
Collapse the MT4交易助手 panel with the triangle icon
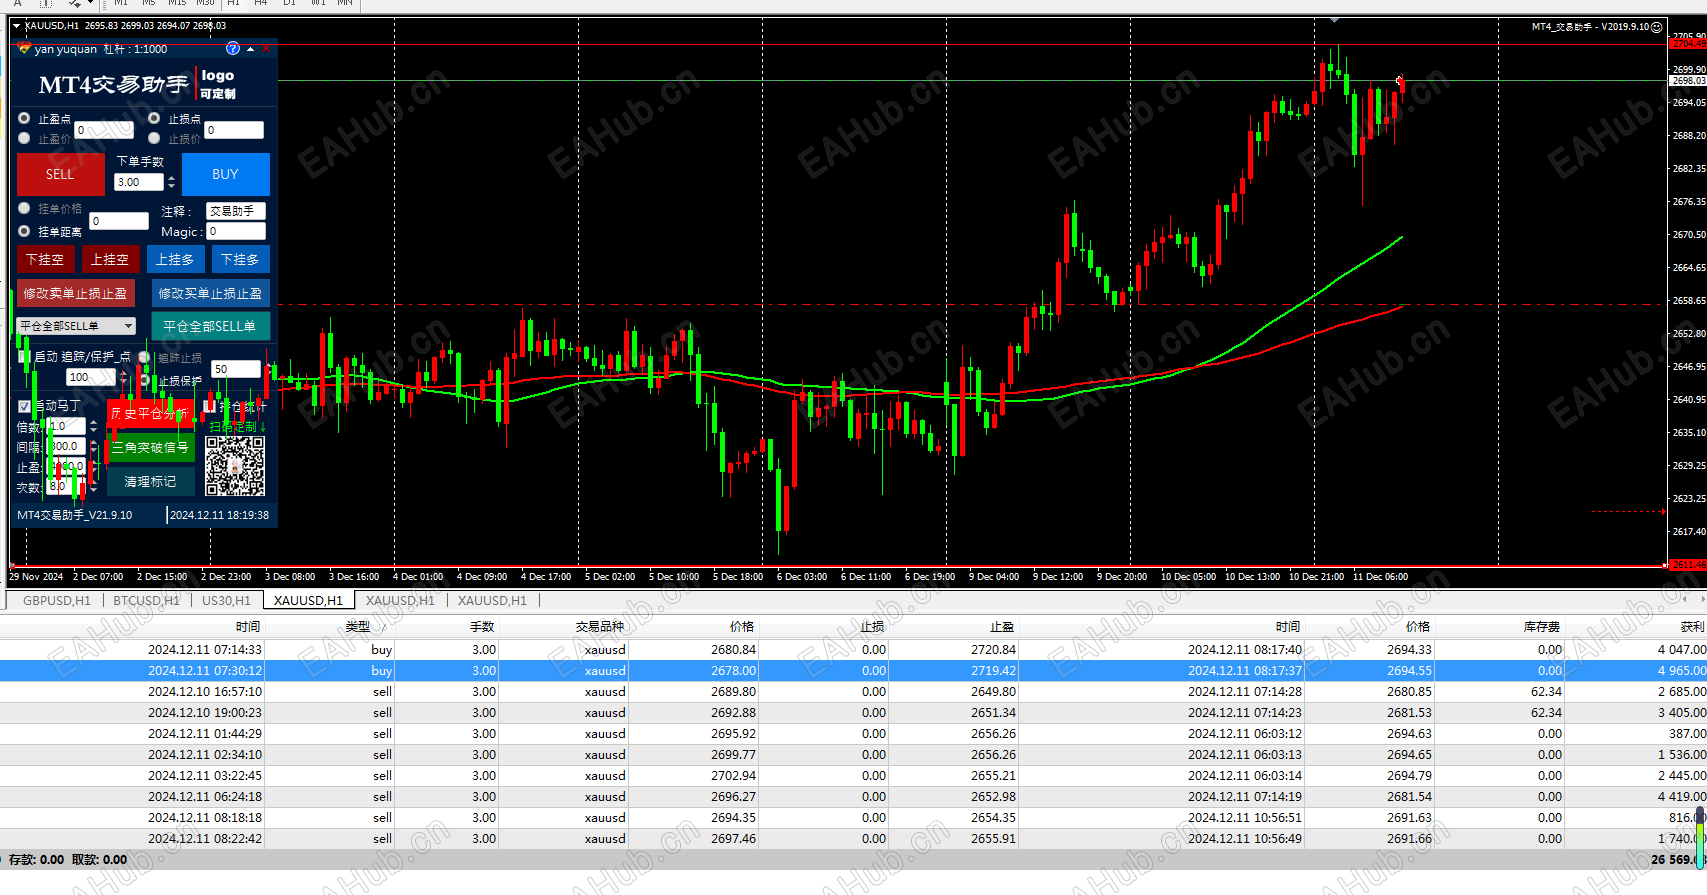[x=250, y=48]
